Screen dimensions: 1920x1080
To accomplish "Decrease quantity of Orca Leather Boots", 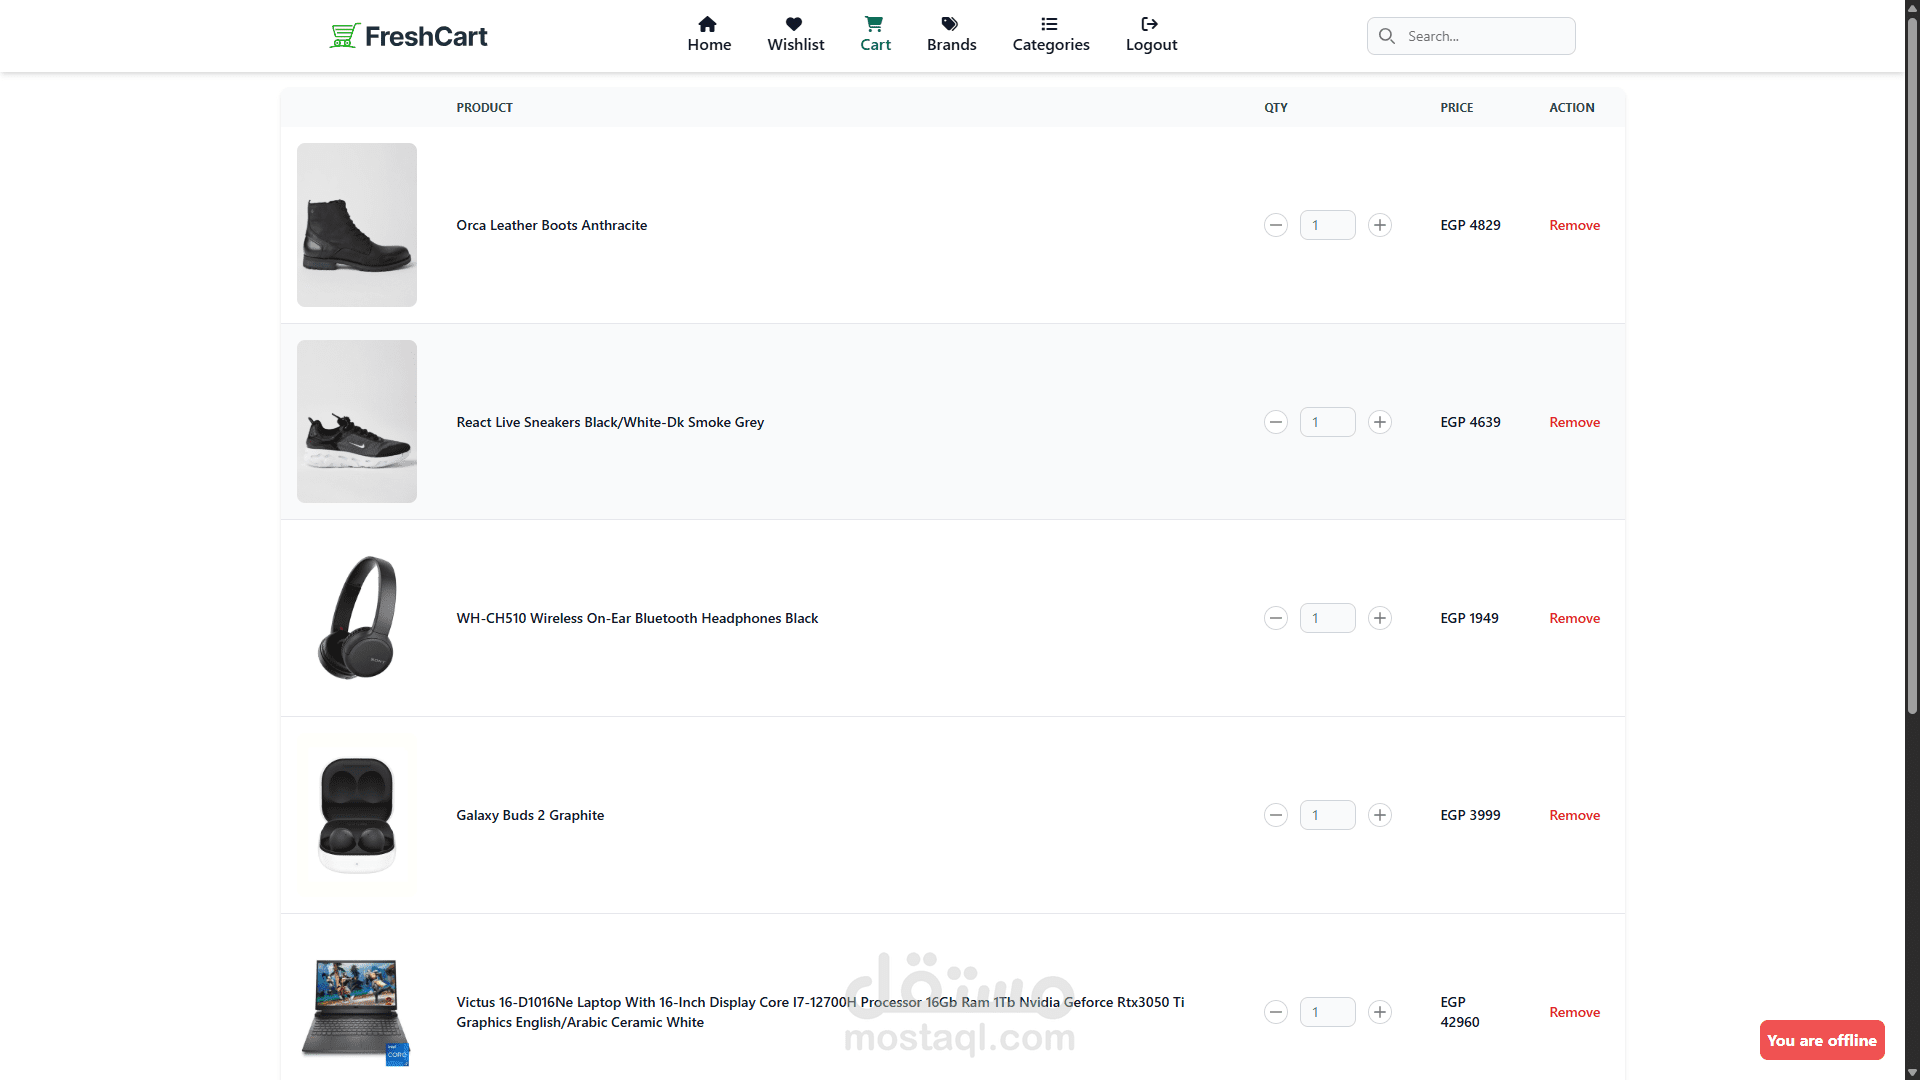I will pos(1276,225).
